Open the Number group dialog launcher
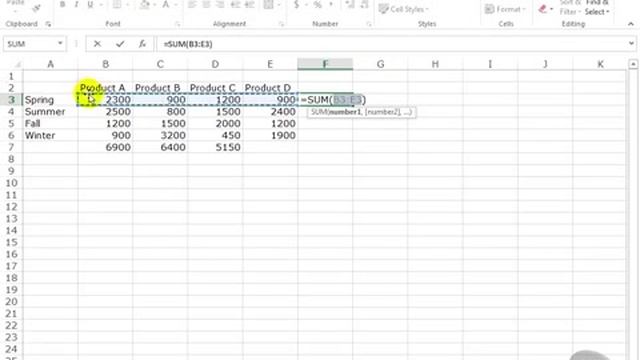Image resolution: width=640 pixels, height=360 pixels. tap(369, 24)
